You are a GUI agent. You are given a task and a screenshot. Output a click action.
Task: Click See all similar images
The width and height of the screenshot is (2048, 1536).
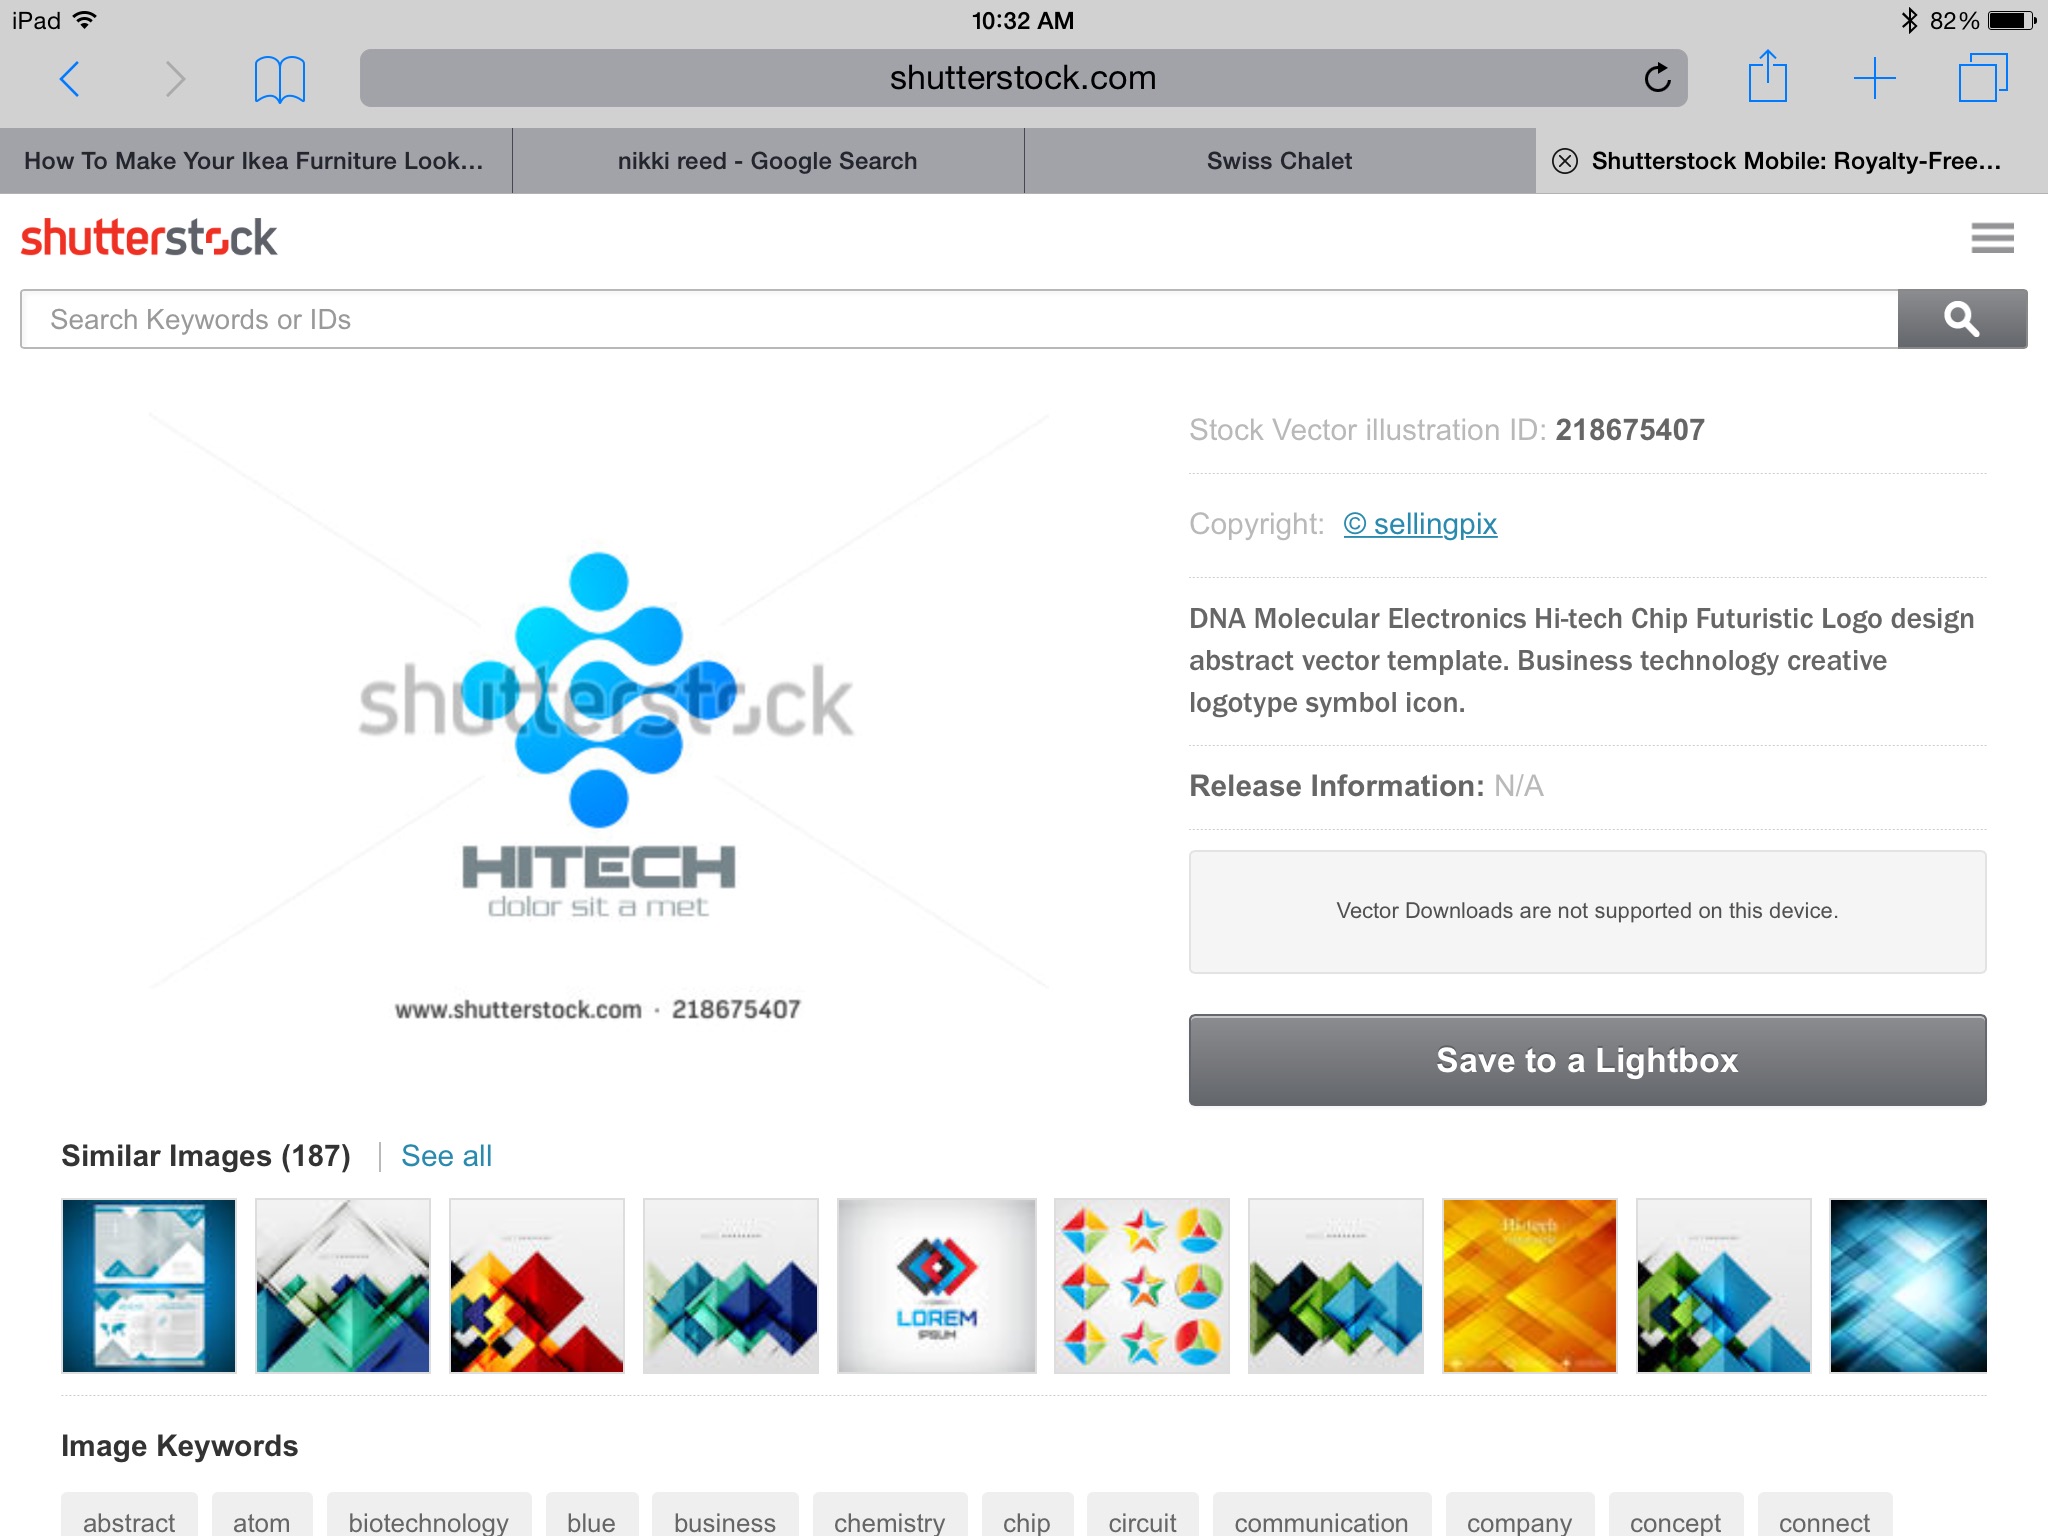[446, 1156]
